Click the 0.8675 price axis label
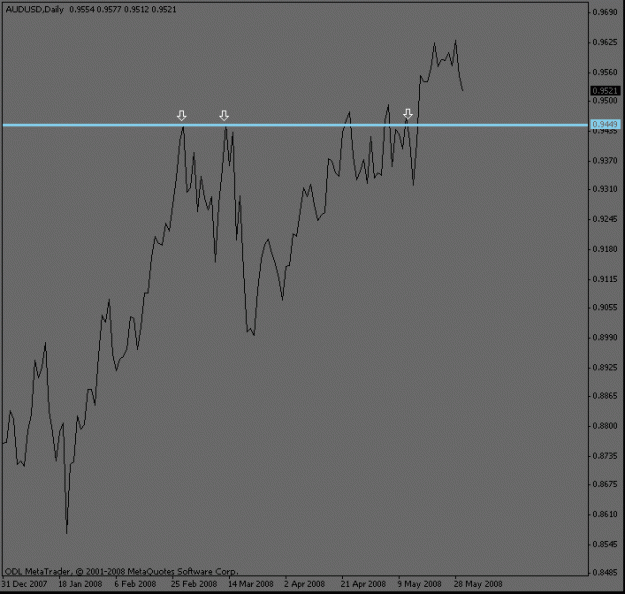 tap(605, 484)
